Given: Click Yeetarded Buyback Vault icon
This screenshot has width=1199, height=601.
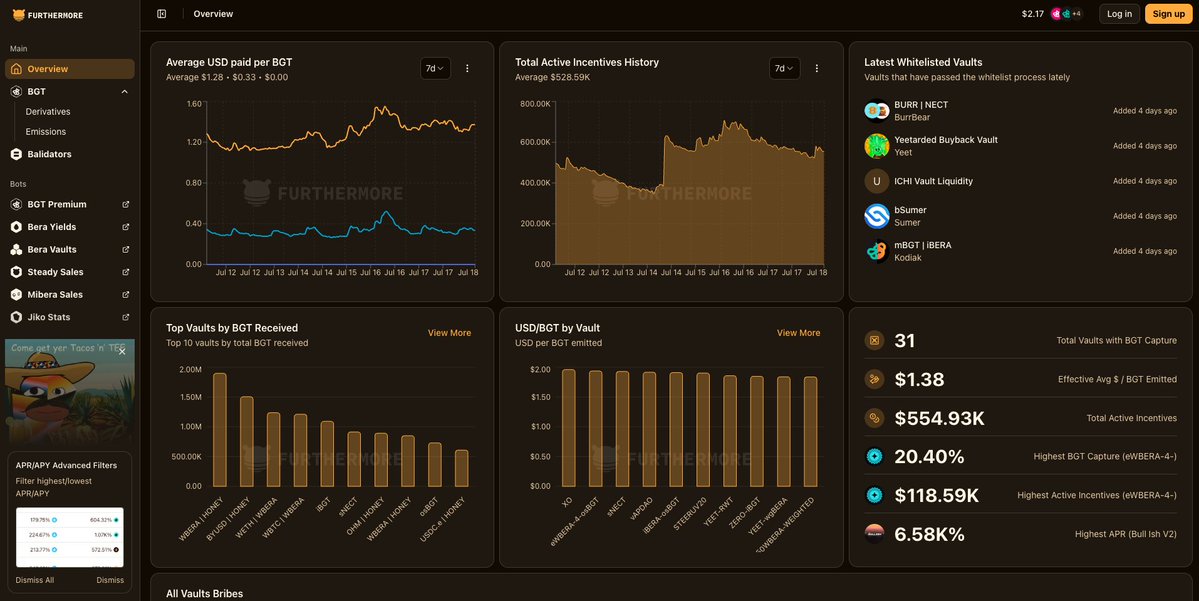Looking at the screenshot, I should 876,145.
